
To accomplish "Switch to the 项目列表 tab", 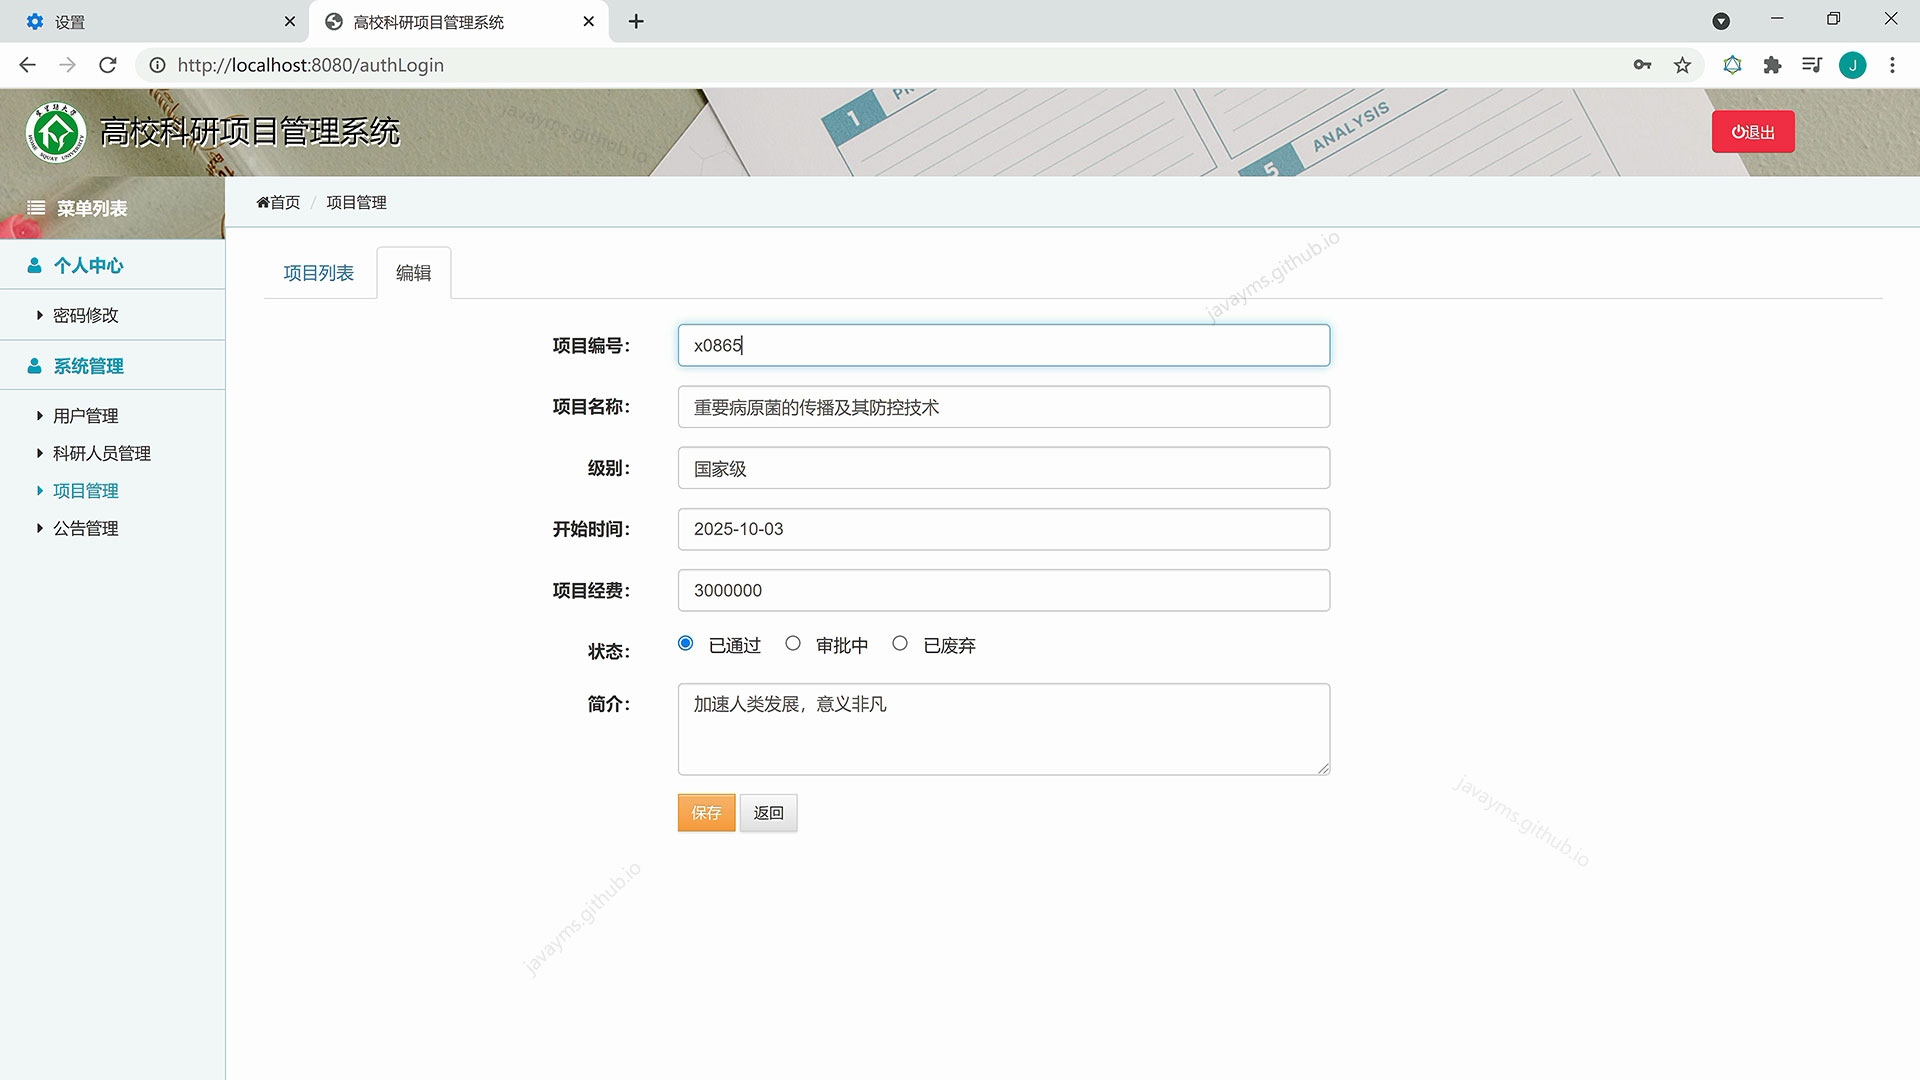I will [x=318, y=272].
